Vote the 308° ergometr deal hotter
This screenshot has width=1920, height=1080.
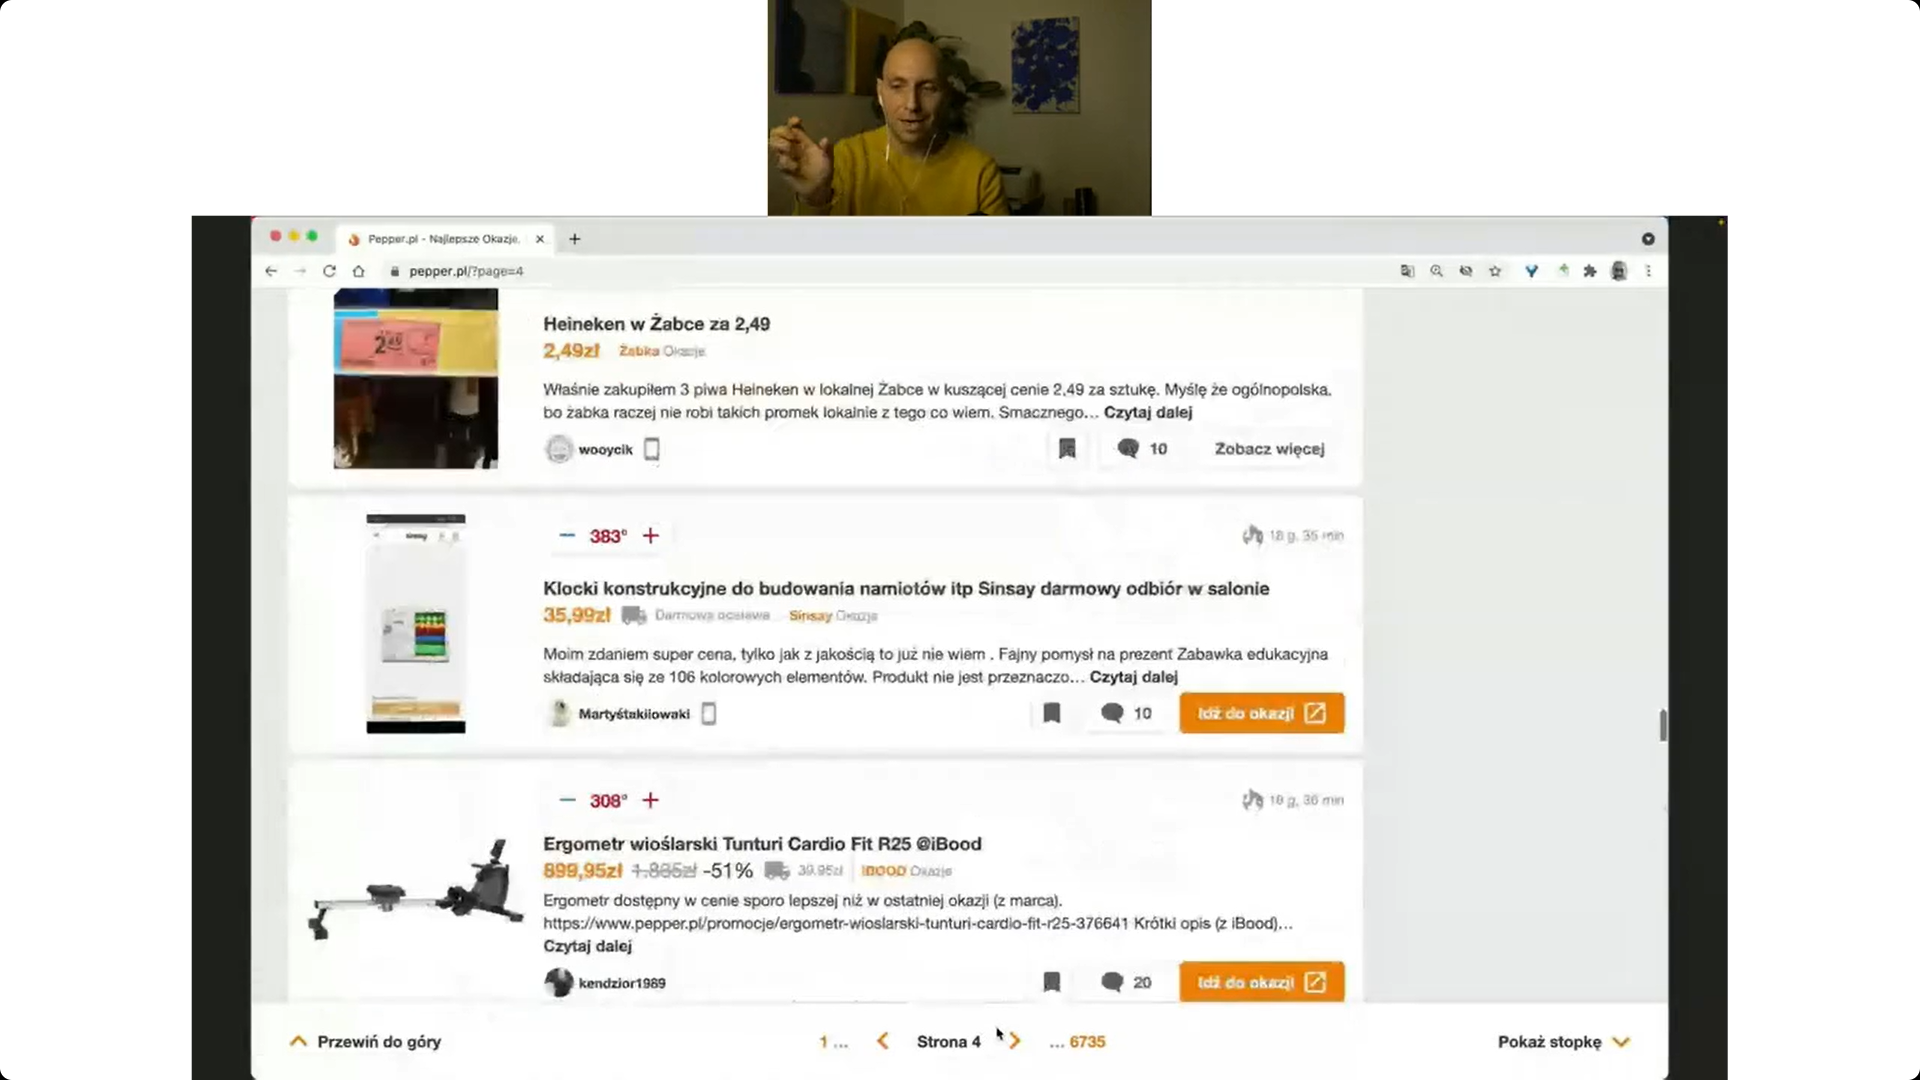(x=651, y=801)
